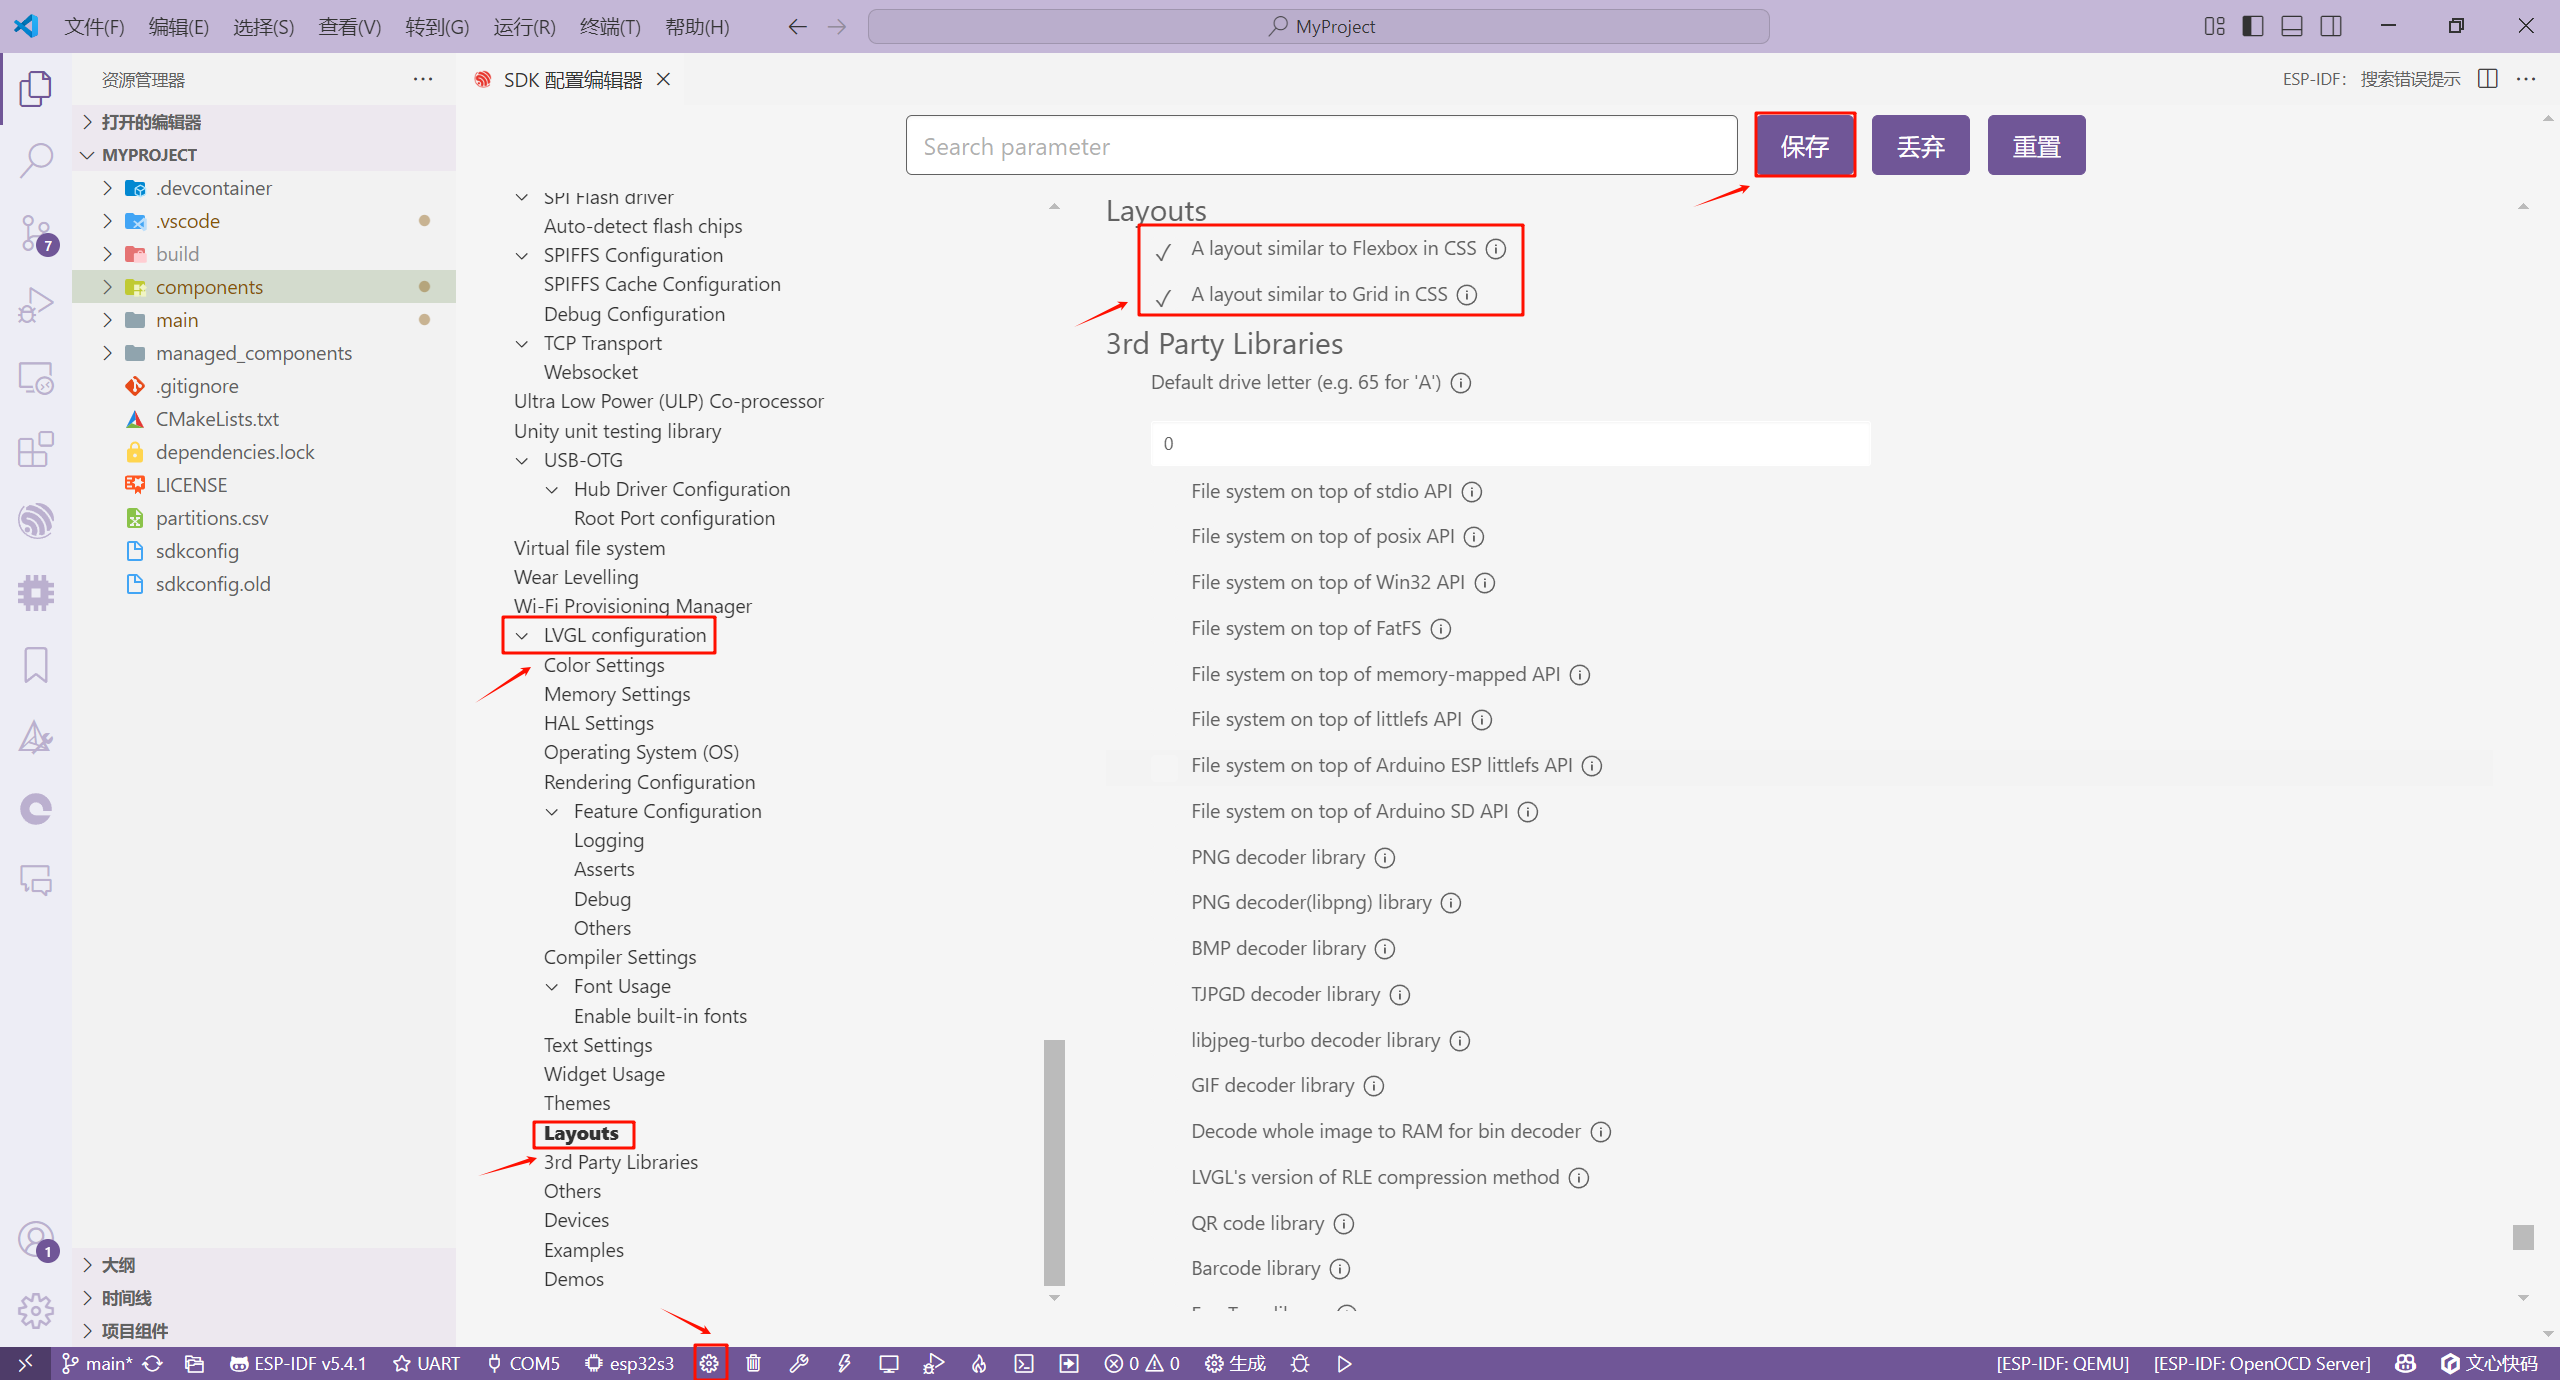Click the flame build-flash-monitor icon
The width and height of the screenshot is (2560, 1380).
pyautogui.click(x=979, y=1363)
